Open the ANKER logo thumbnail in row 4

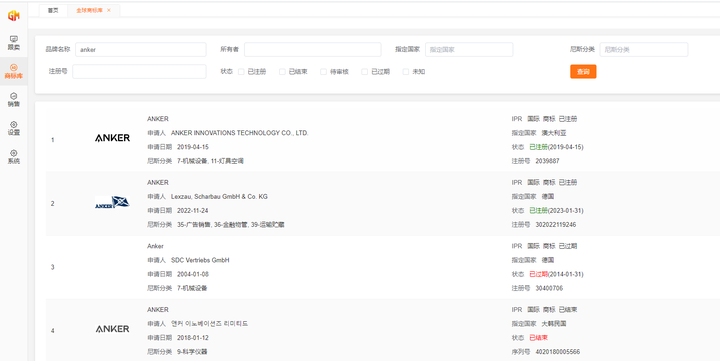click(x=112, y=329)
